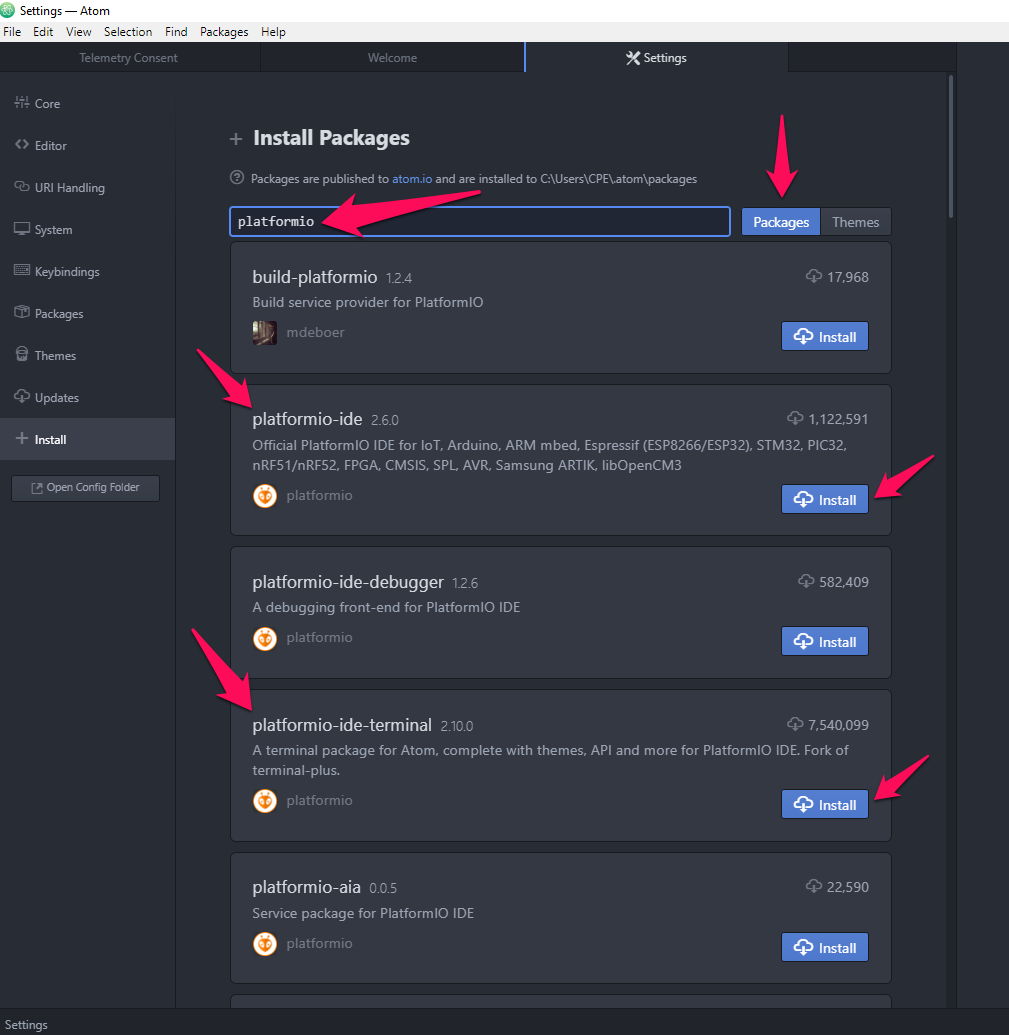Click the Keybindings keyboard icon

pyautogui.click(x=22, y=271)
